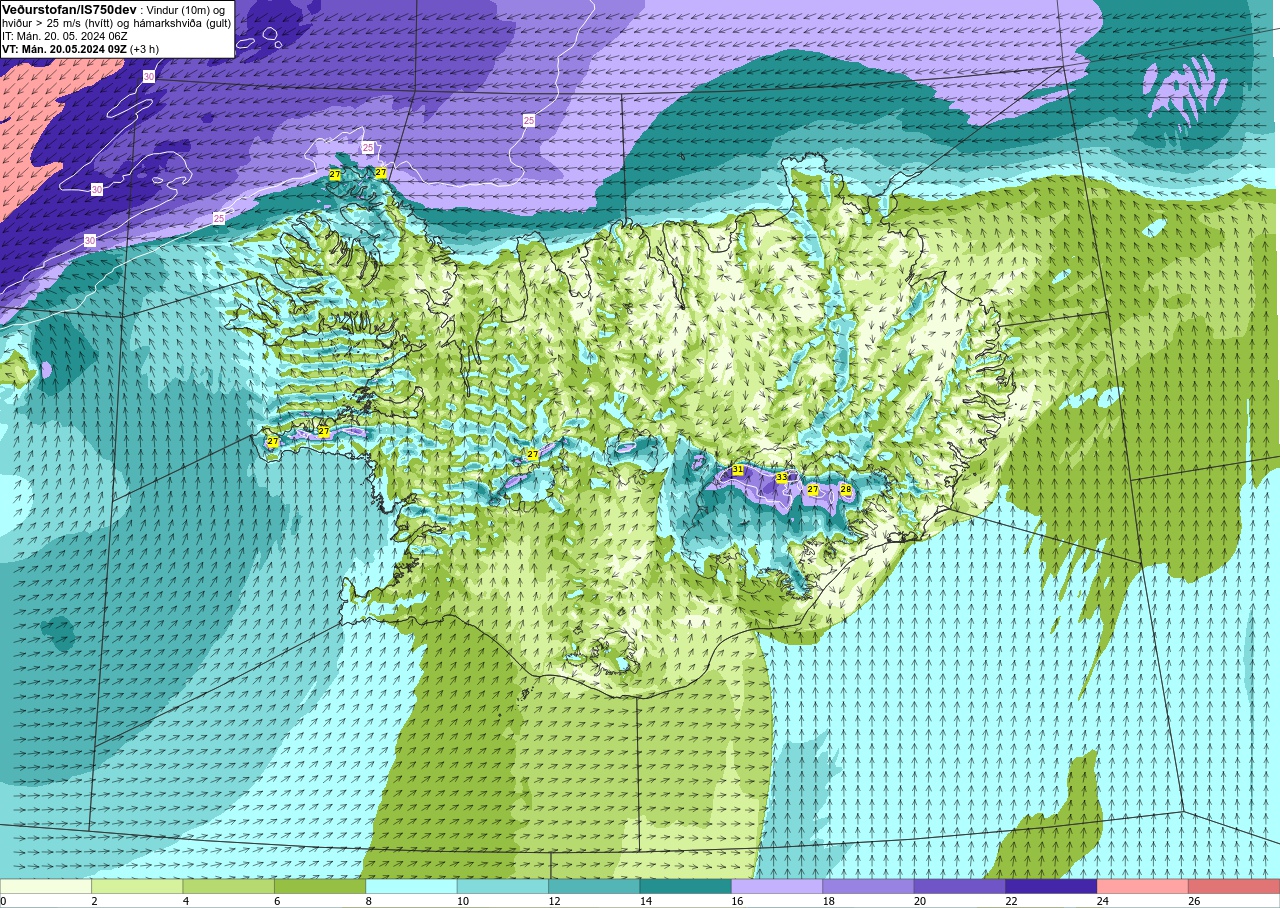
Task: Click the legend scale label 10
Action: click(x=462, y=901)
